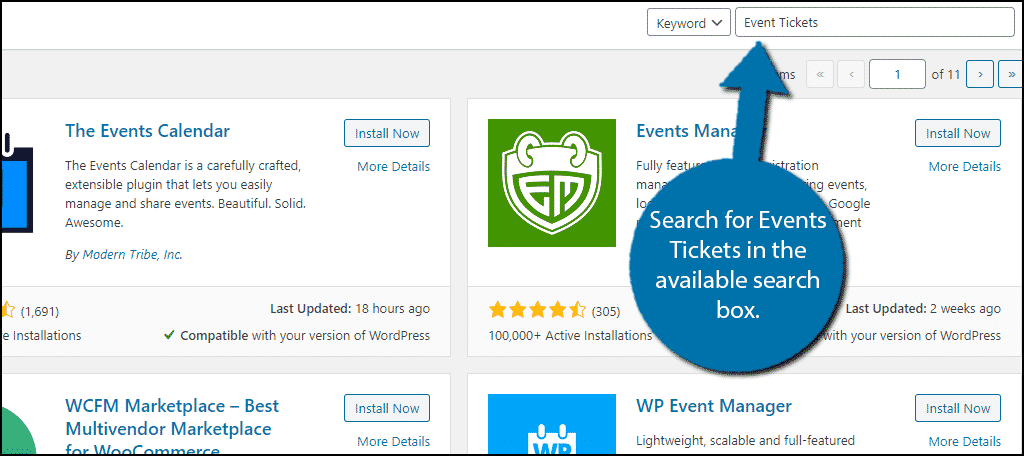Open WCFM Marketplace plugin title

[x=172, y=429]
